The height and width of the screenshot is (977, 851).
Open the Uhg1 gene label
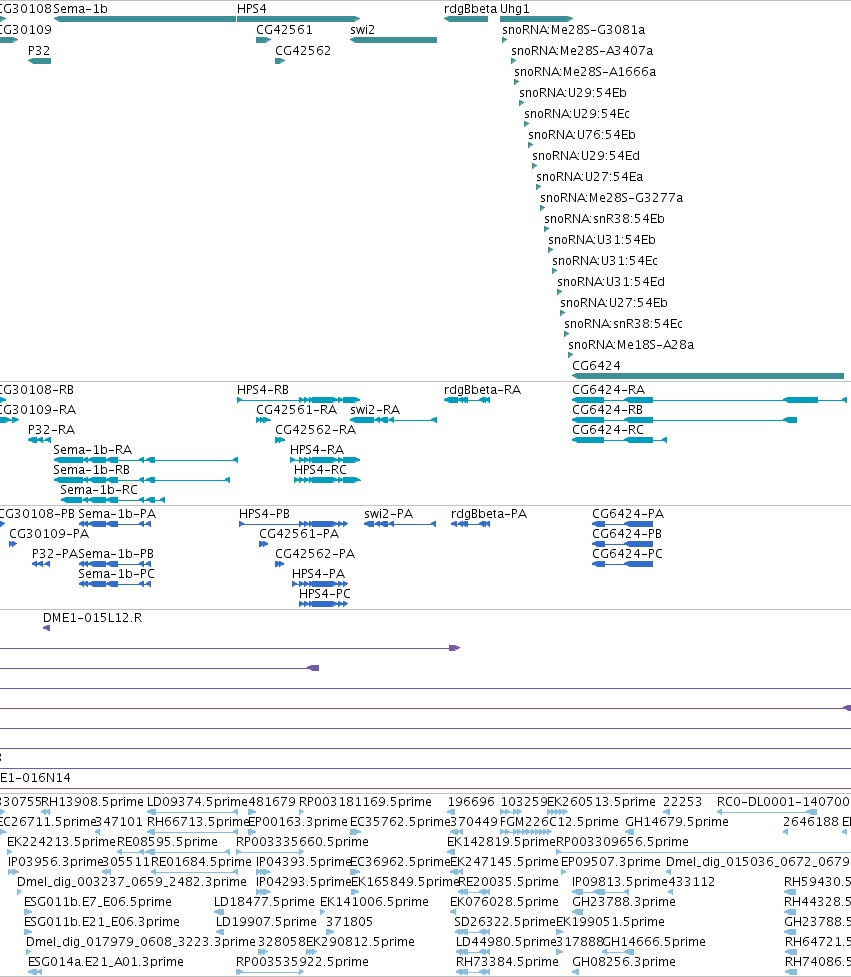pos(515,9)
